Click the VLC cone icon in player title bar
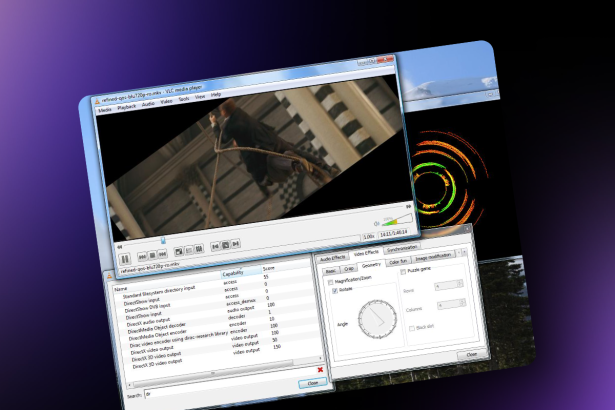Image resolution: width=615 pixels, height=410 pixels. click(x=97, y=102)
